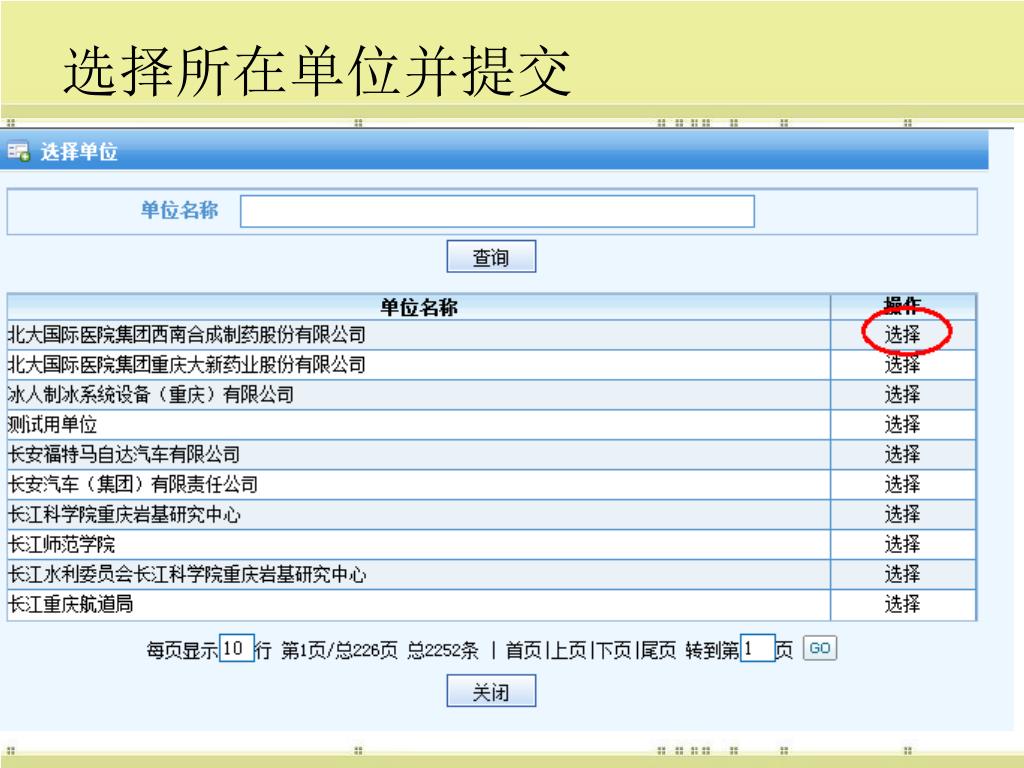This screenshot has width=1024, height=768.
Task: Select row text 长江科学院重庆岩基研究中心
Action: click(x=124, y=515)
